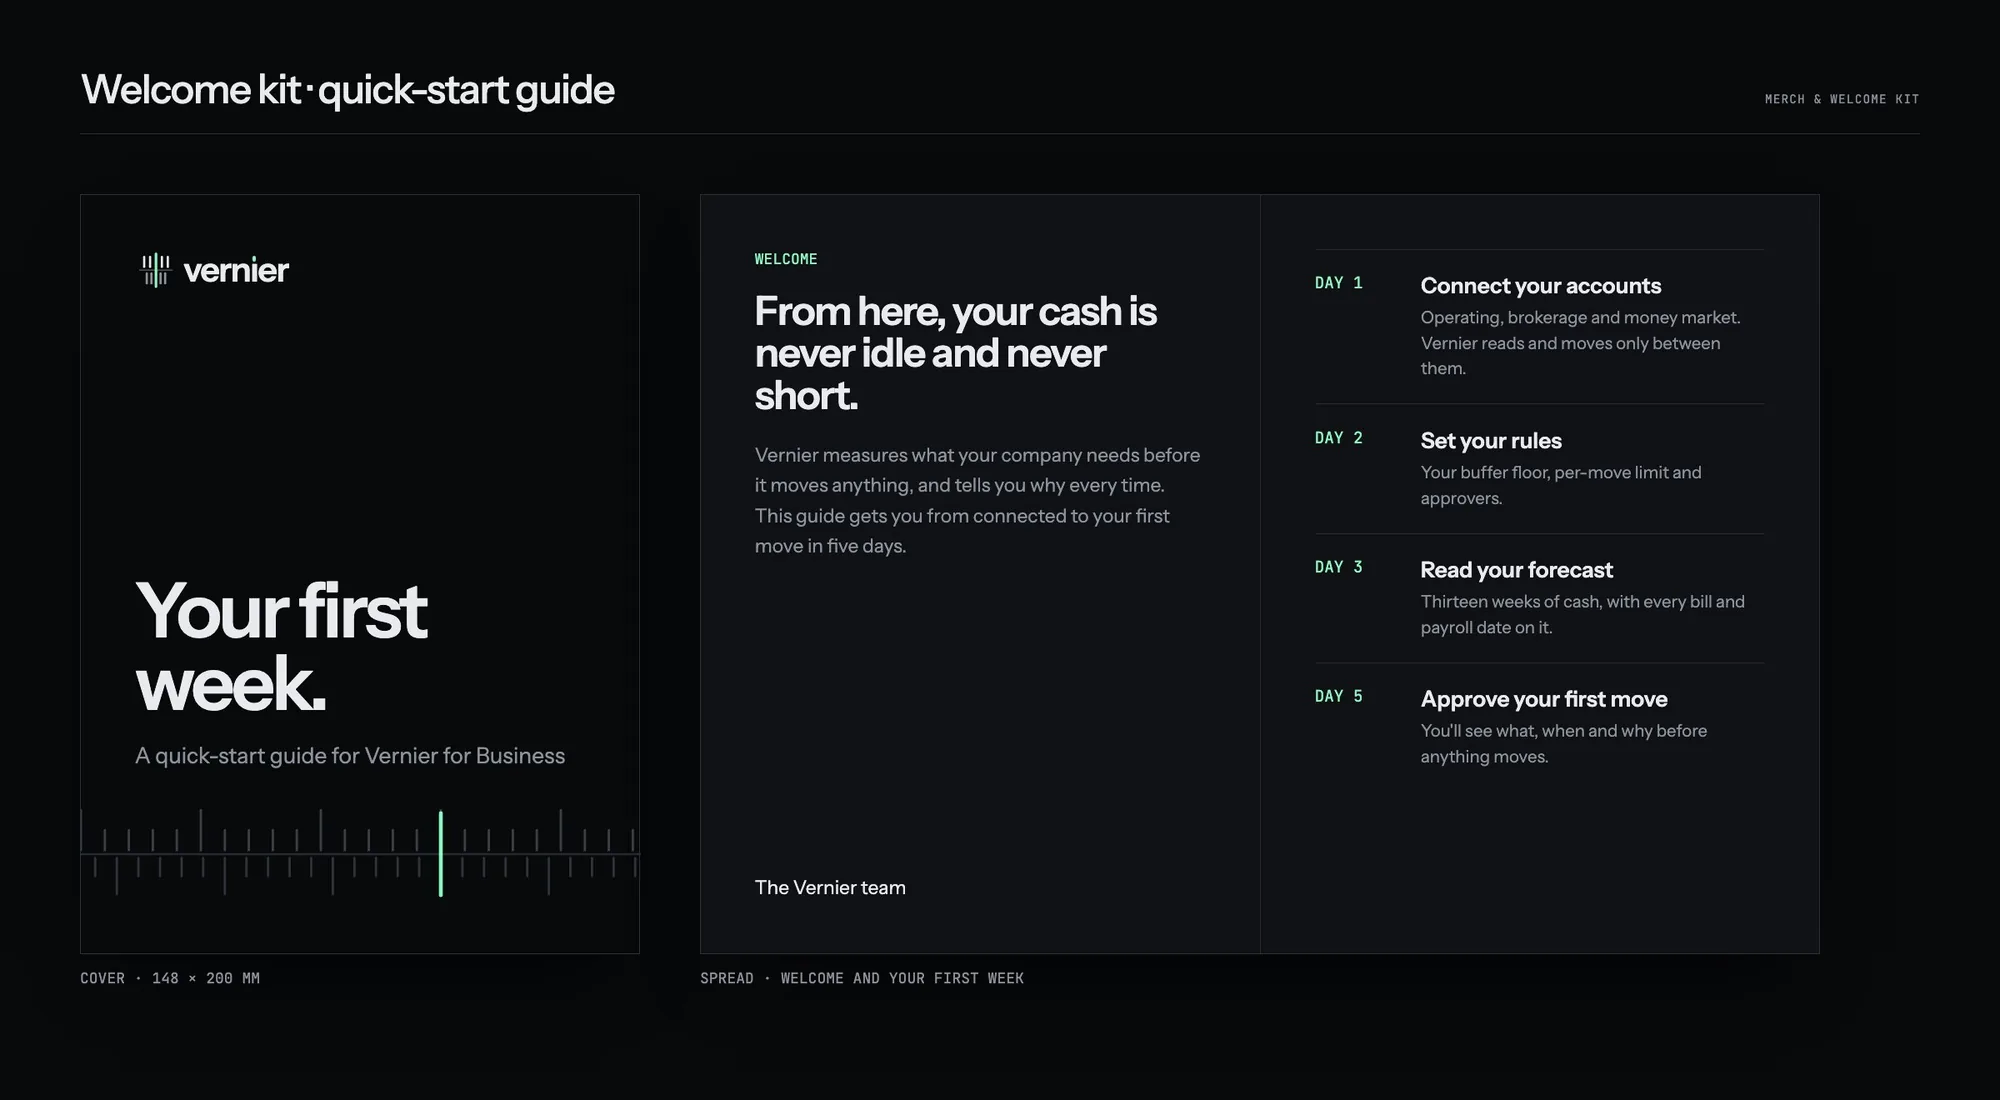Click 'Operating, brokerage and money market' description
The height and width of the screenshot is (1100, 2000).
coord(1581,343)
